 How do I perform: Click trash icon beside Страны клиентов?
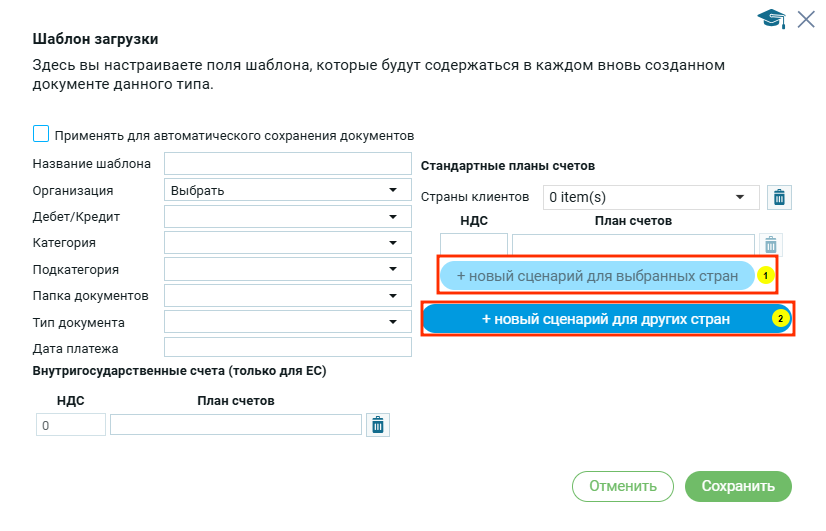pos(779,197)
